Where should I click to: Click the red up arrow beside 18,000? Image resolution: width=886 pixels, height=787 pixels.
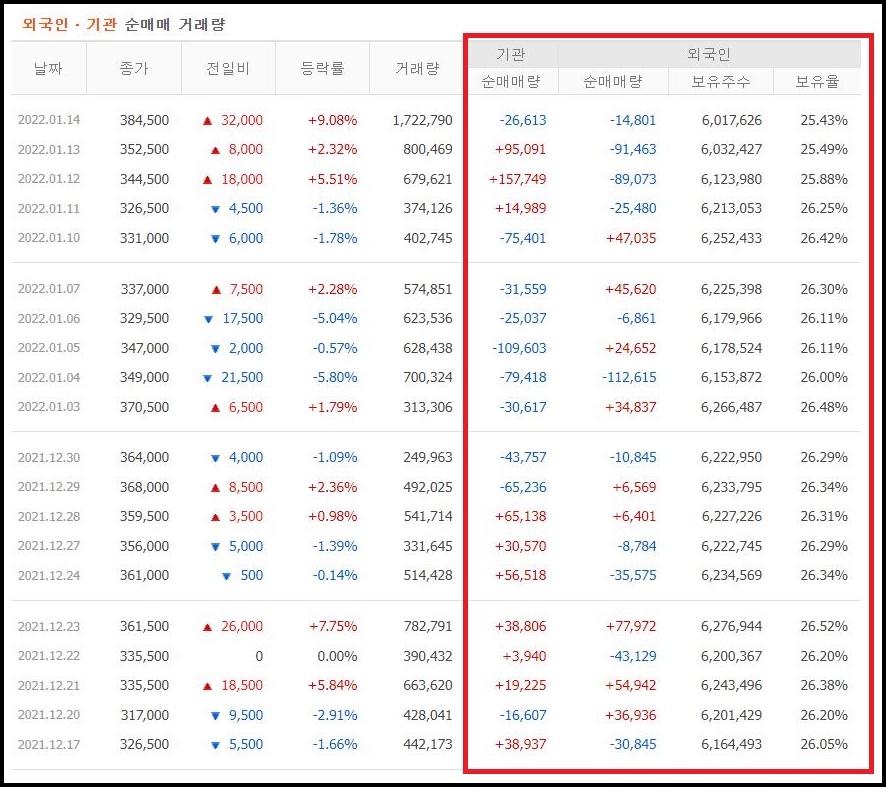click(207, 180)
